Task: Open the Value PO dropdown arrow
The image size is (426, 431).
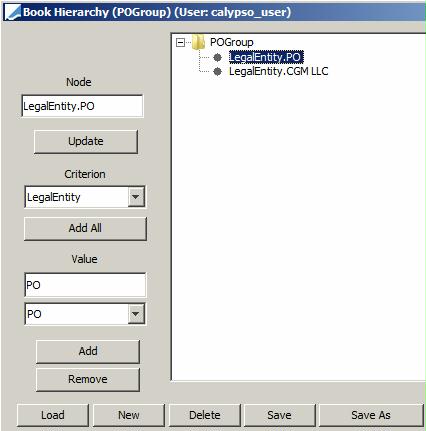Action: [136, 314]
